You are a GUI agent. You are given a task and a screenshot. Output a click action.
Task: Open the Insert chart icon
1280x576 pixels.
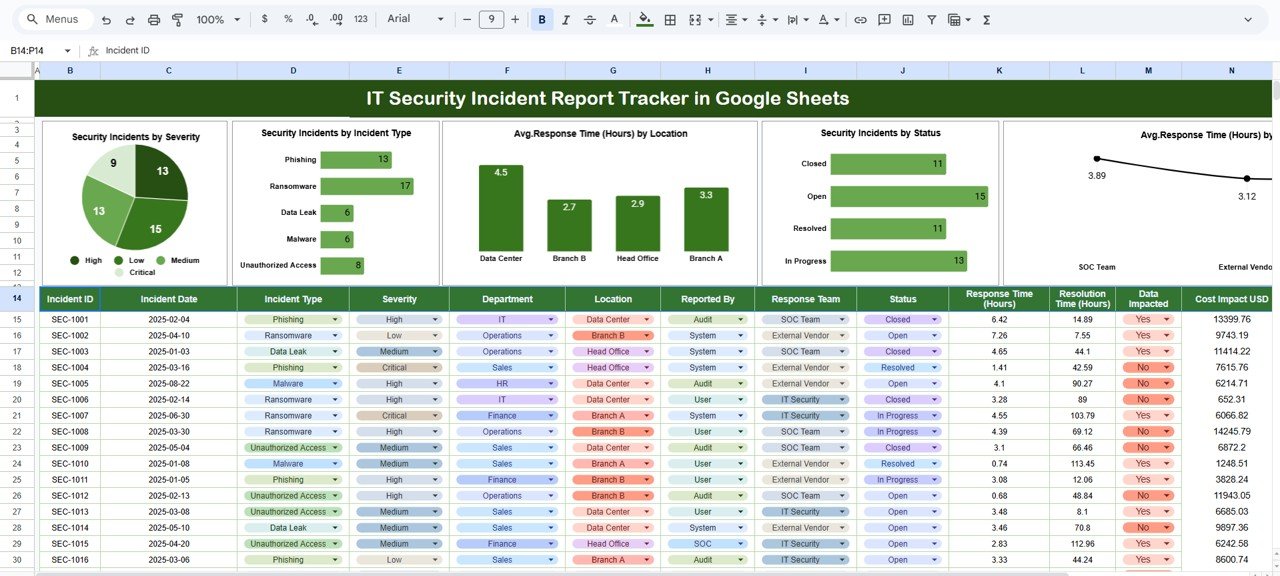(x=908, y=19)
